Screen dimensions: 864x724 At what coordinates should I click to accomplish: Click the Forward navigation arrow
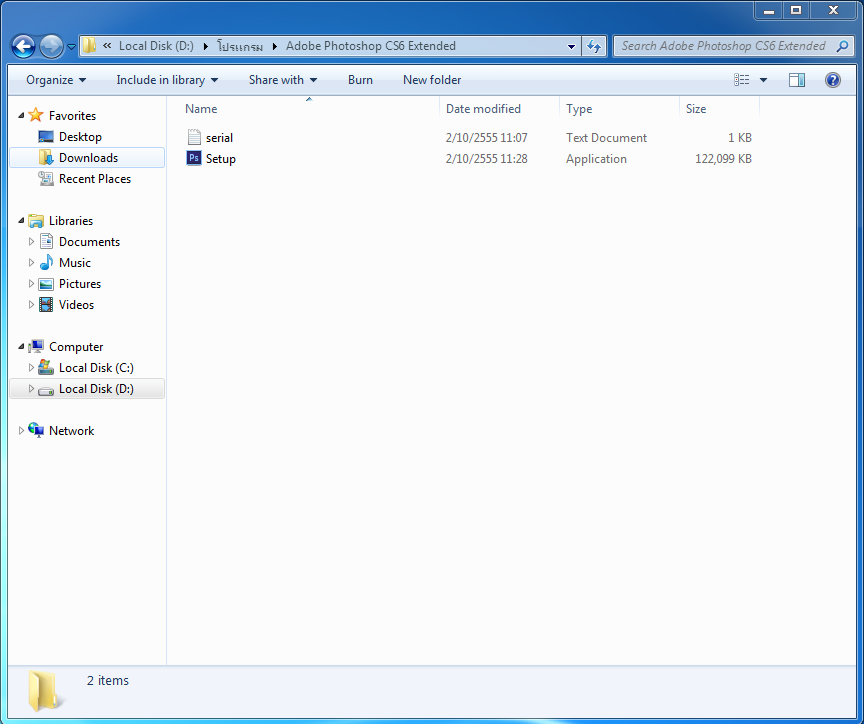tap(51, 47)
